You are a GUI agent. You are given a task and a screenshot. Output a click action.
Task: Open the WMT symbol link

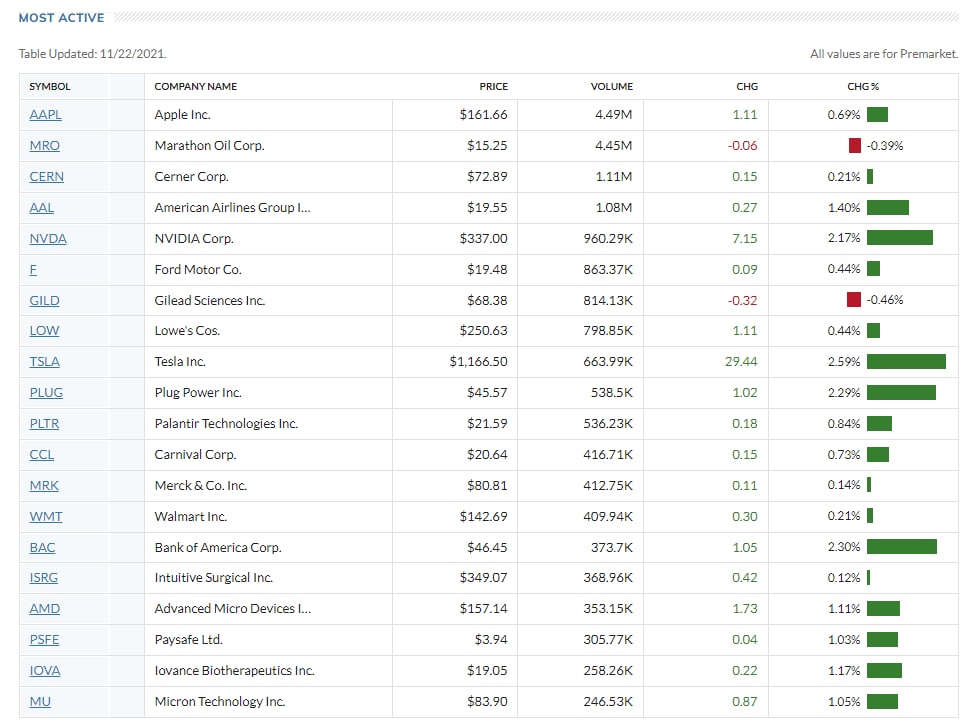tap(46, 517)
